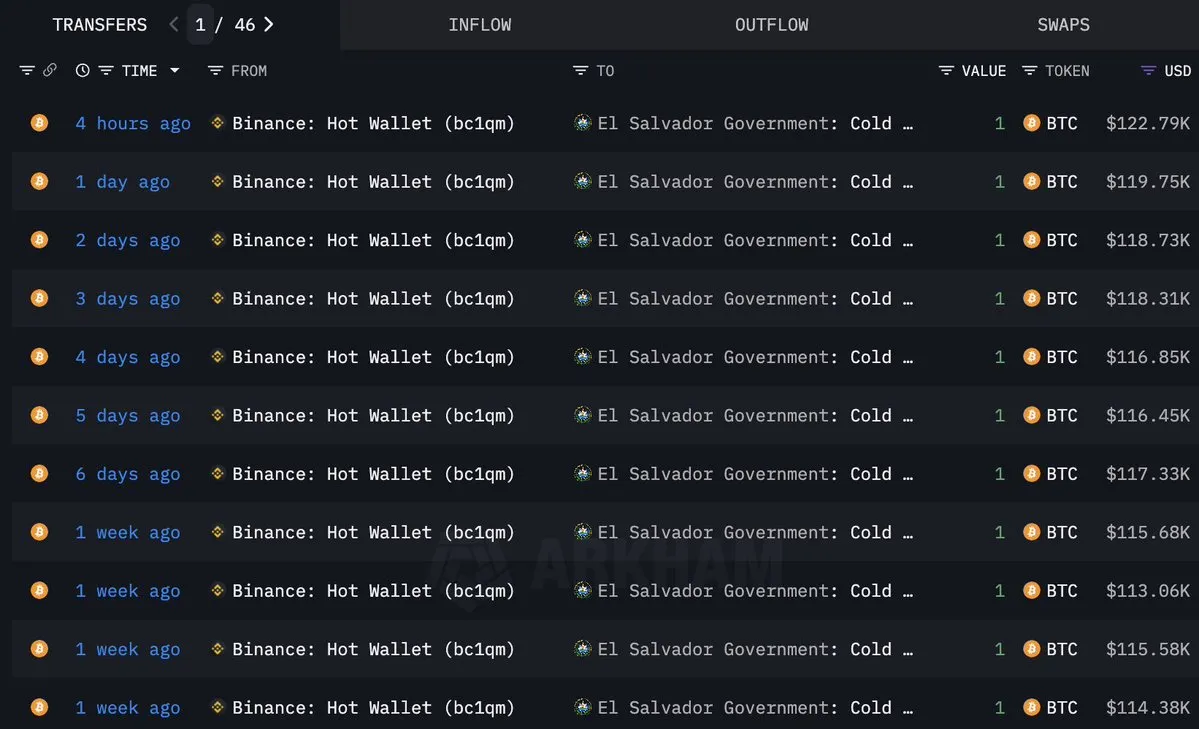Image resolution: width=1199 pixels, height=729 pixels.
Task: Open the filter icon beside the link icon
Action: pos(27,70)
